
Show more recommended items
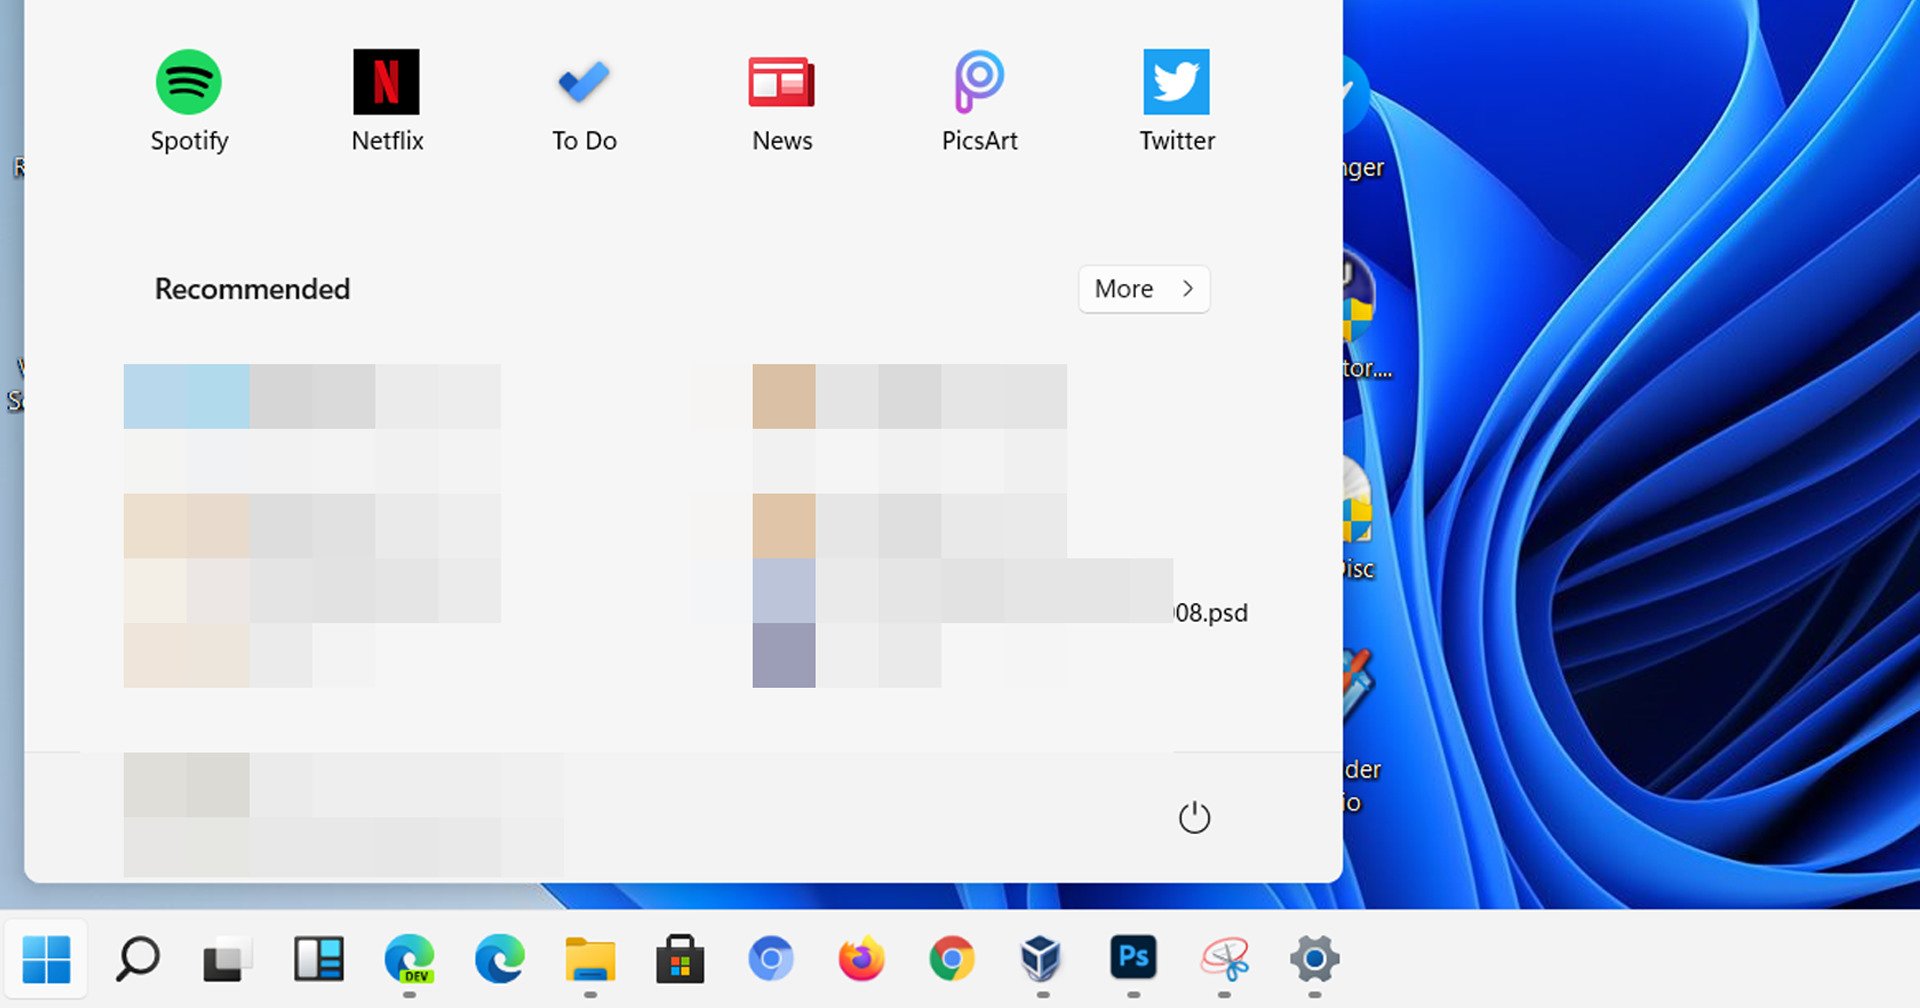pos(1144,289)
